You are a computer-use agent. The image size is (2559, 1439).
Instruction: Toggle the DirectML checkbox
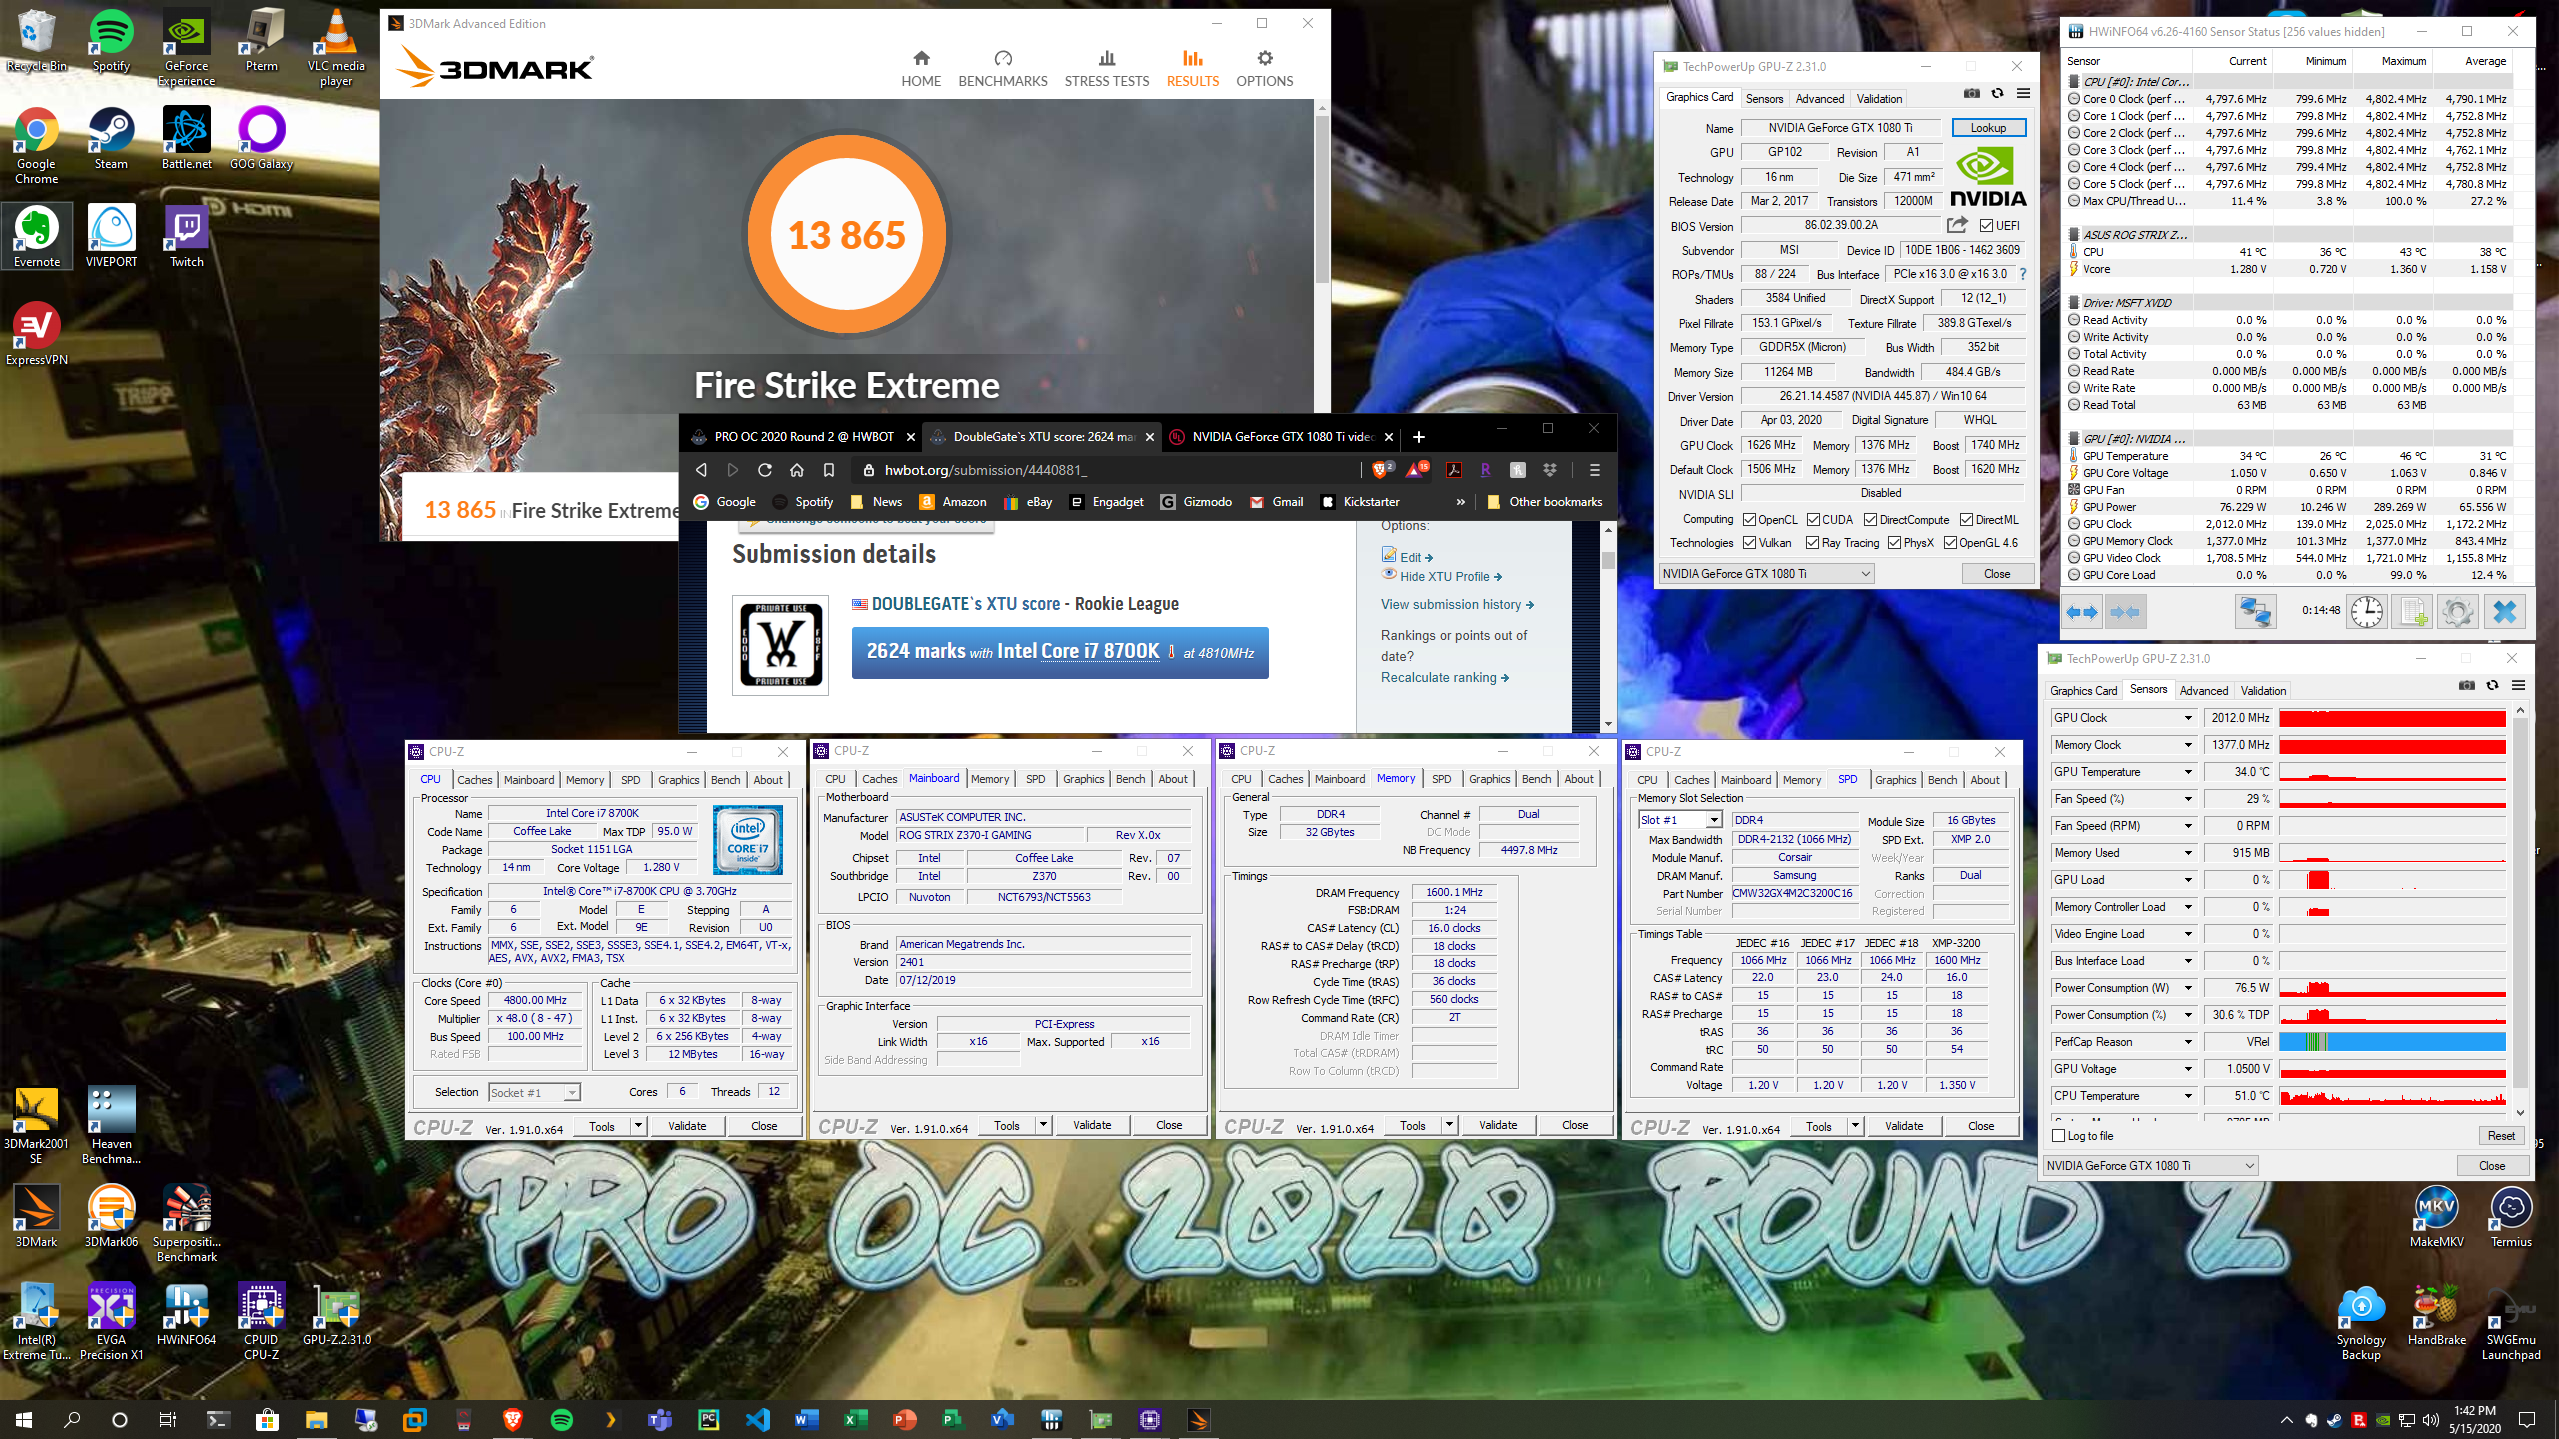click(1966, 520)
